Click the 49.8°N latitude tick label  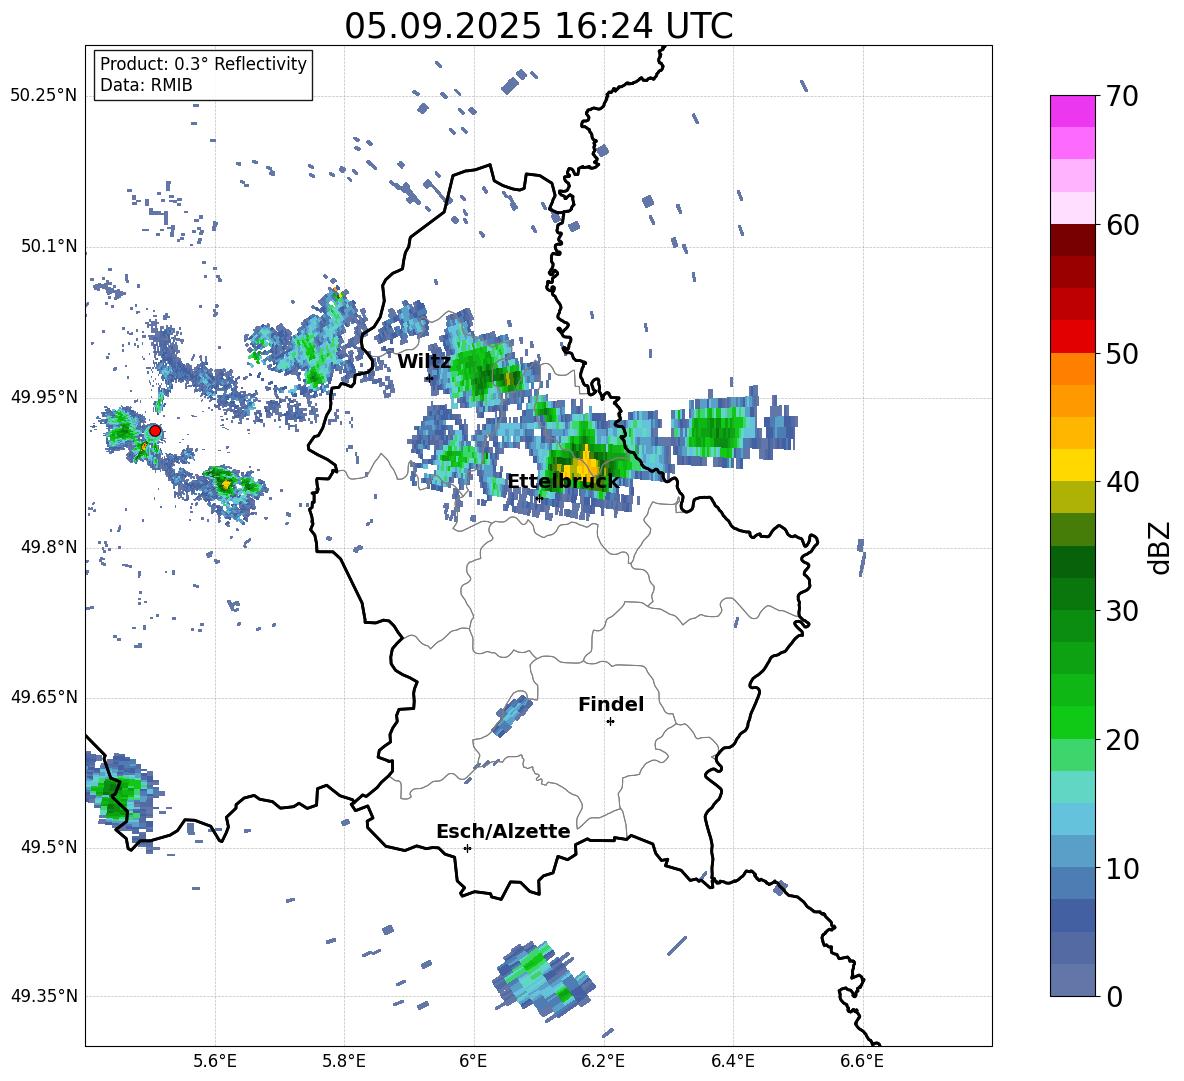[48, 547]
